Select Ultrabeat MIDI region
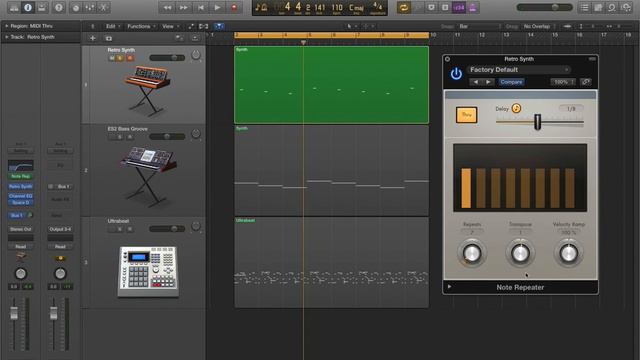Screen dimensions: 640x360 tap(331, 262)
